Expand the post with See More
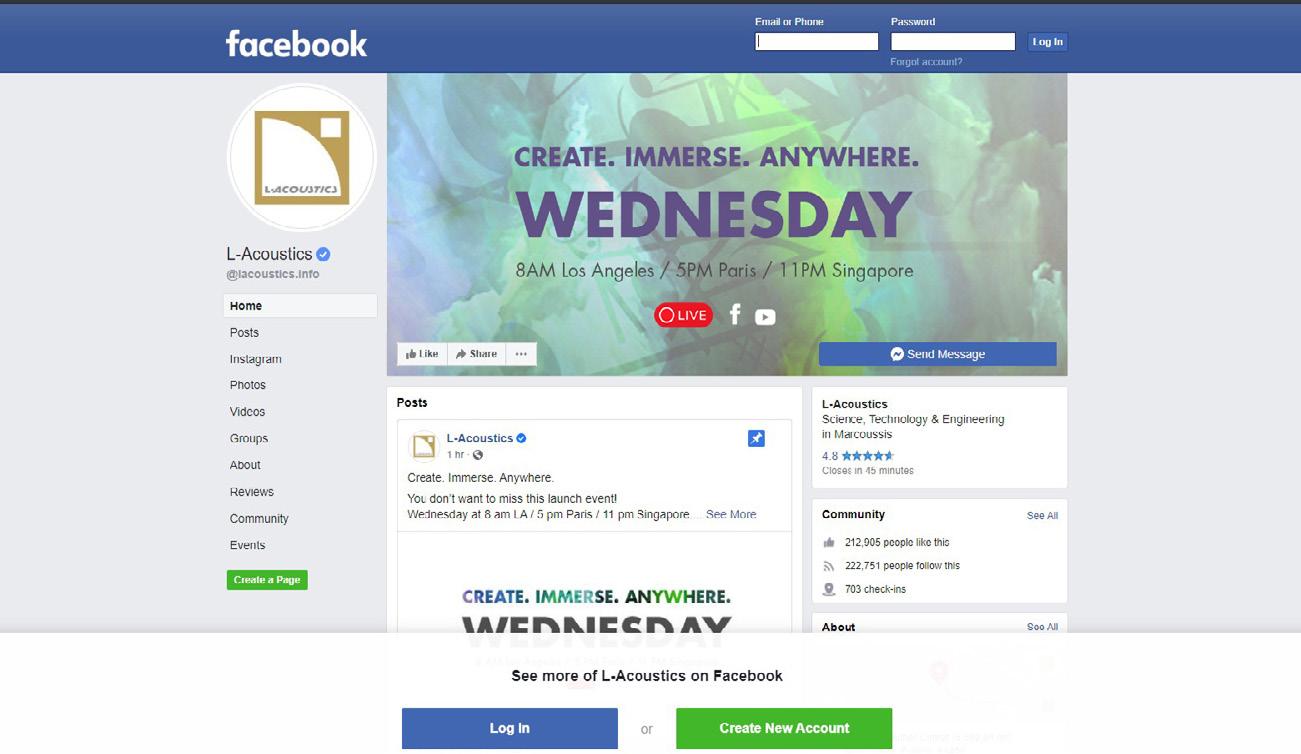The height and width of the screenshot is (754, 1301). 731,514
